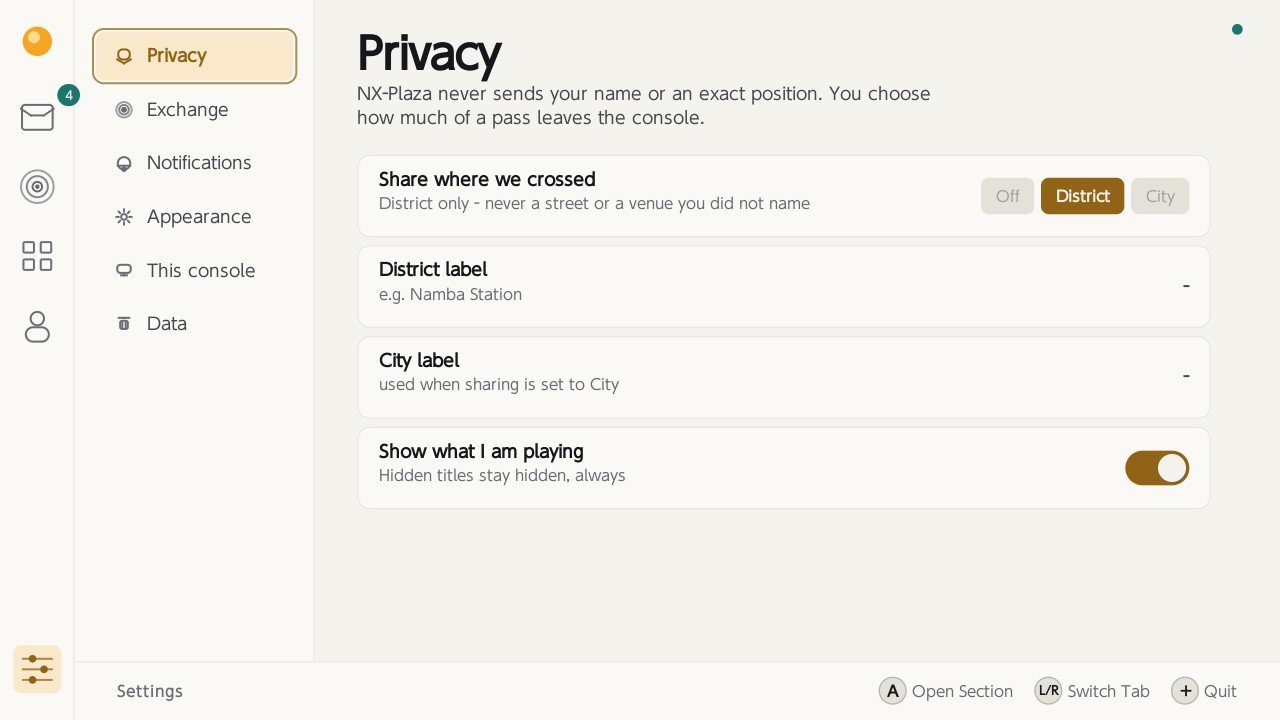This screenshot has height=720, width=1280.
Task: Set sharing to City
Action: click(x=1160, y=196)
